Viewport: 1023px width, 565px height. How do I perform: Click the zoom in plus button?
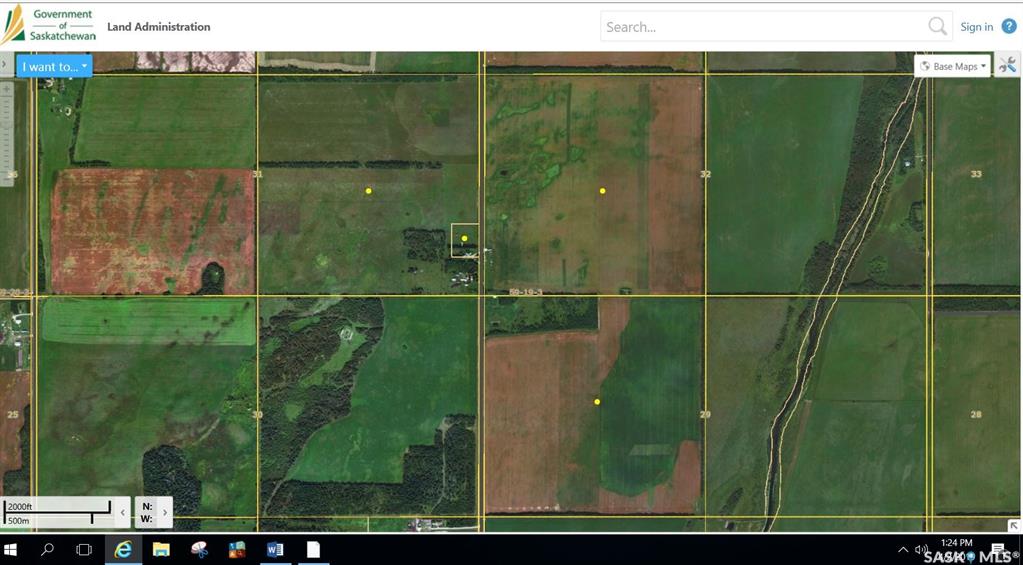pos(7,89)
